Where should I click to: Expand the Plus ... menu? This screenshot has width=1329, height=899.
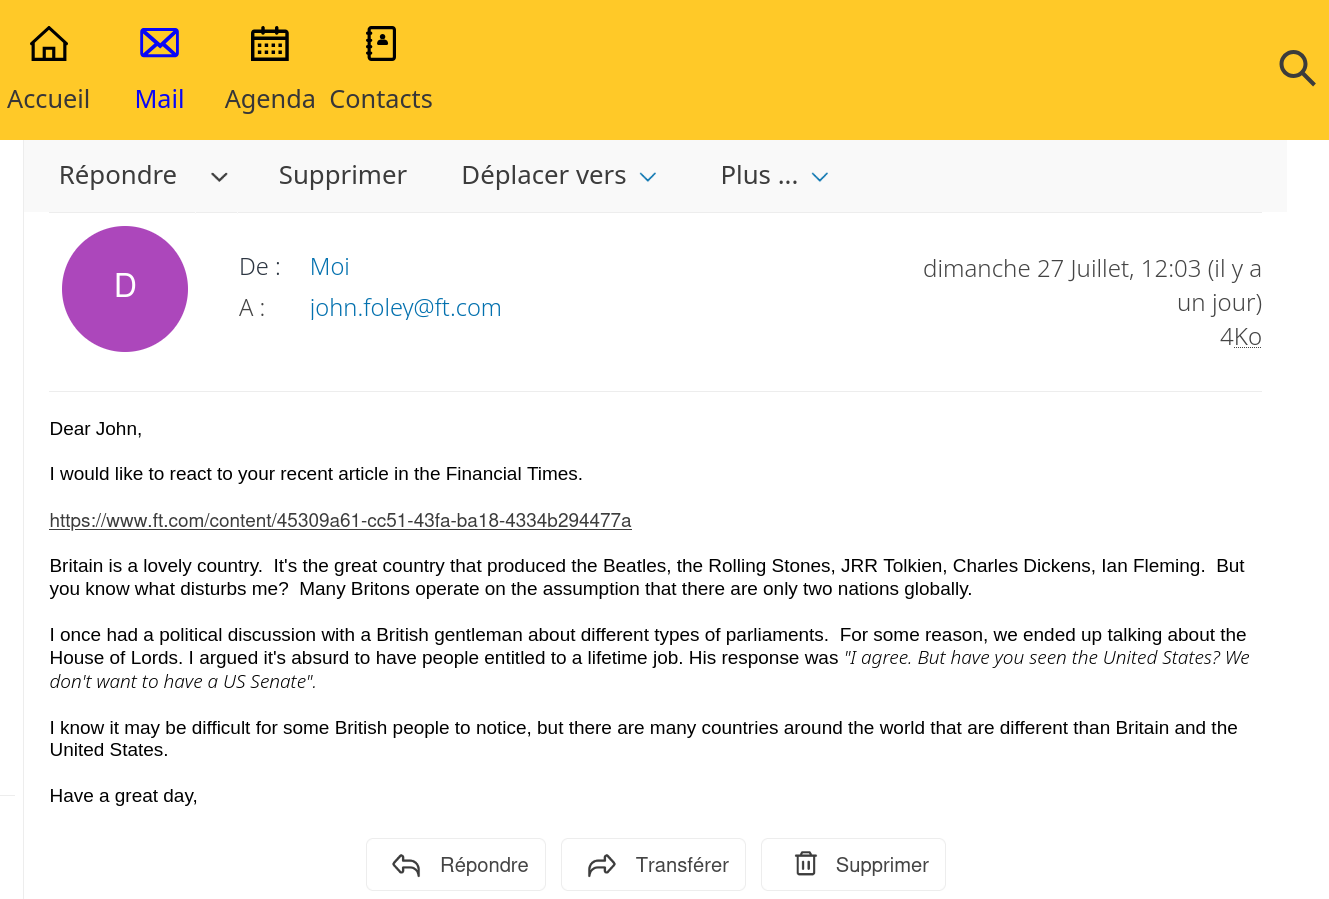pos(775,175)
